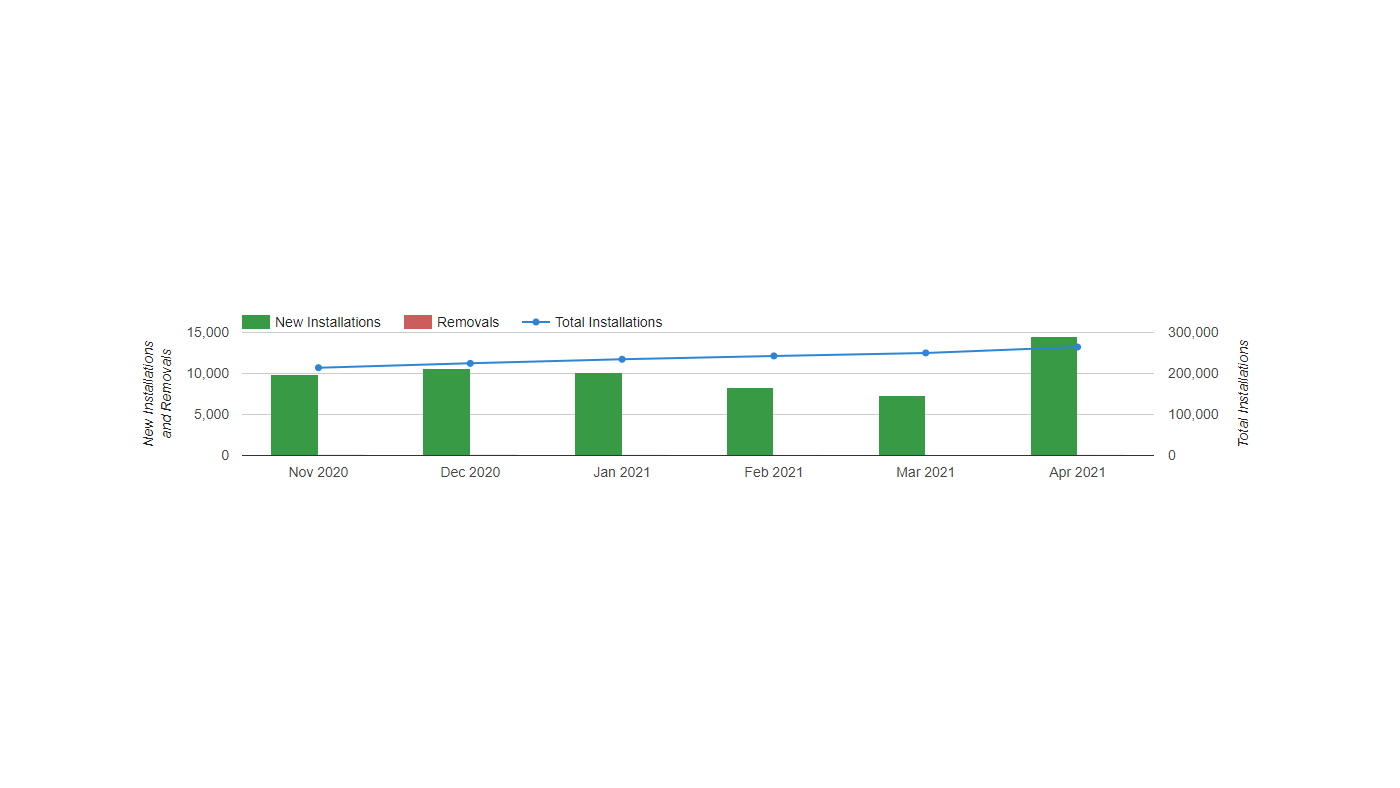Click the Apr 2021 axis label

[1077, 472]
